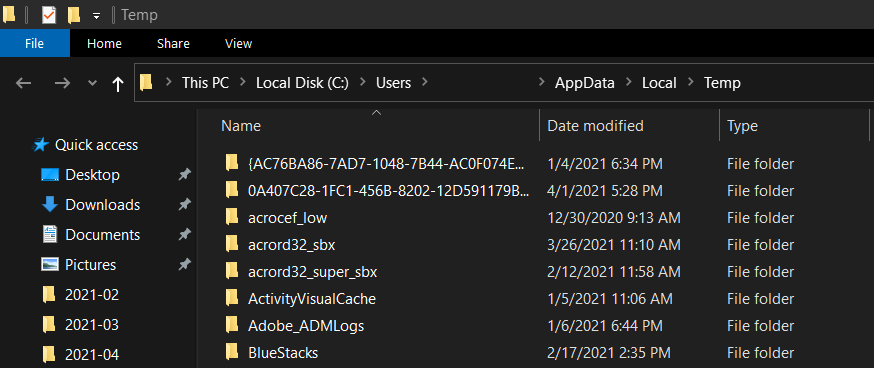Click folder icon of BlueStacks row
This screenshot has width=874, height=368.
coord(232,352)
